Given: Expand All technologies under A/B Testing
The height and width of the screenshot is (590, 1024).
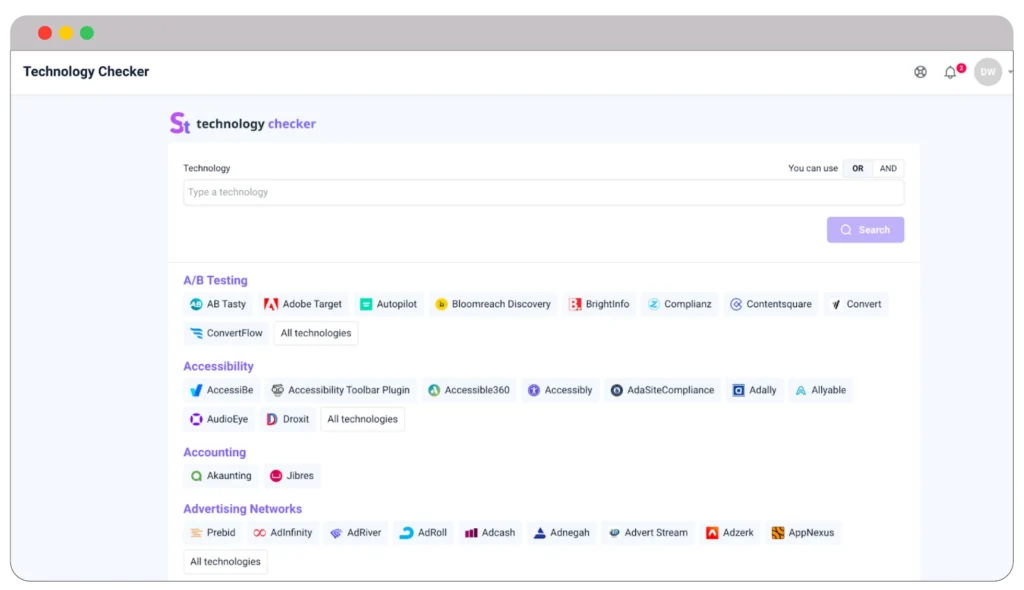Looking at the screenshot, I should point(316,333).
